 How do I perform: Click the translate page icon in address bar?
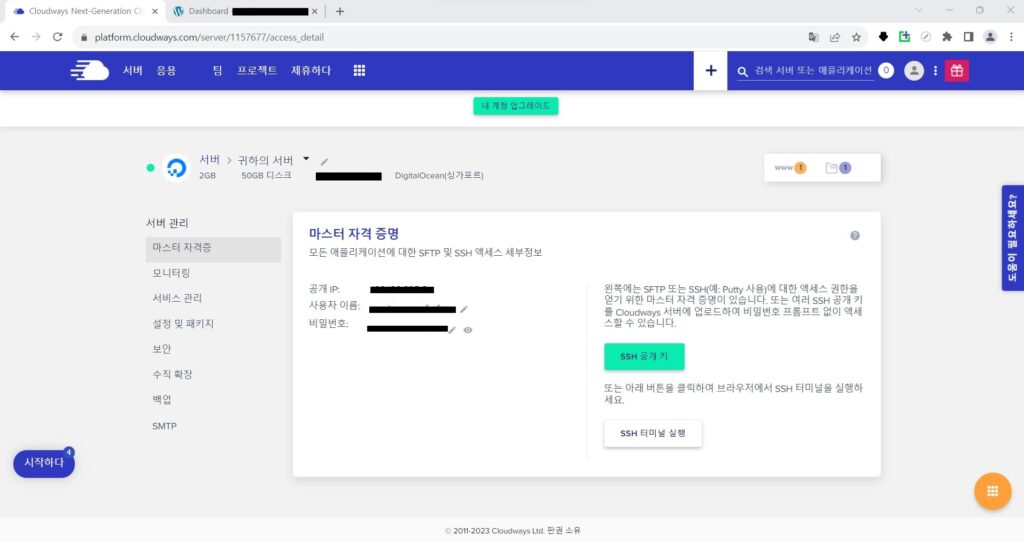[x=813, y=37]
